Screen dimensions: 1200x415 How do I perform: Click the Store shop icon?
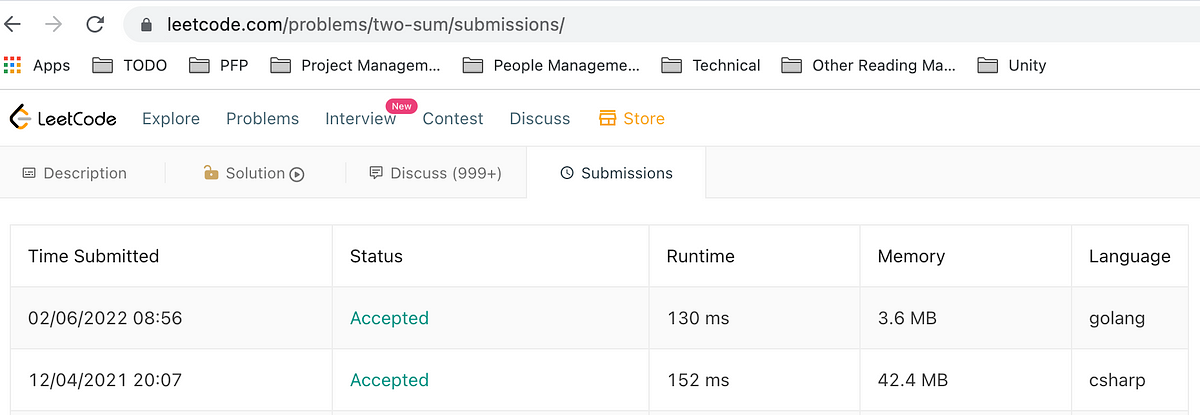(607, 118)
